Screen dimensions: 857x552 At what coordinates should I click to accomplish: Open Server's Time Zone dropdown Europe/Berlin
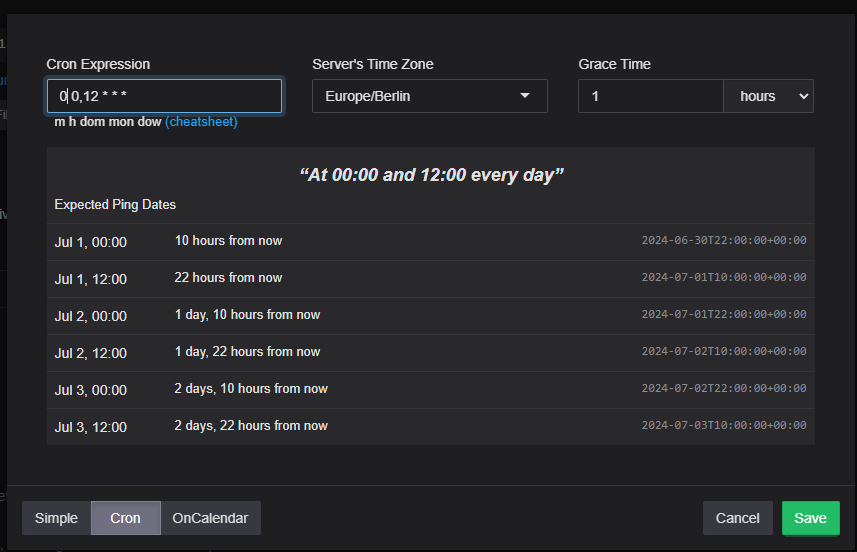pyautogui.click(x=430, y=96)
